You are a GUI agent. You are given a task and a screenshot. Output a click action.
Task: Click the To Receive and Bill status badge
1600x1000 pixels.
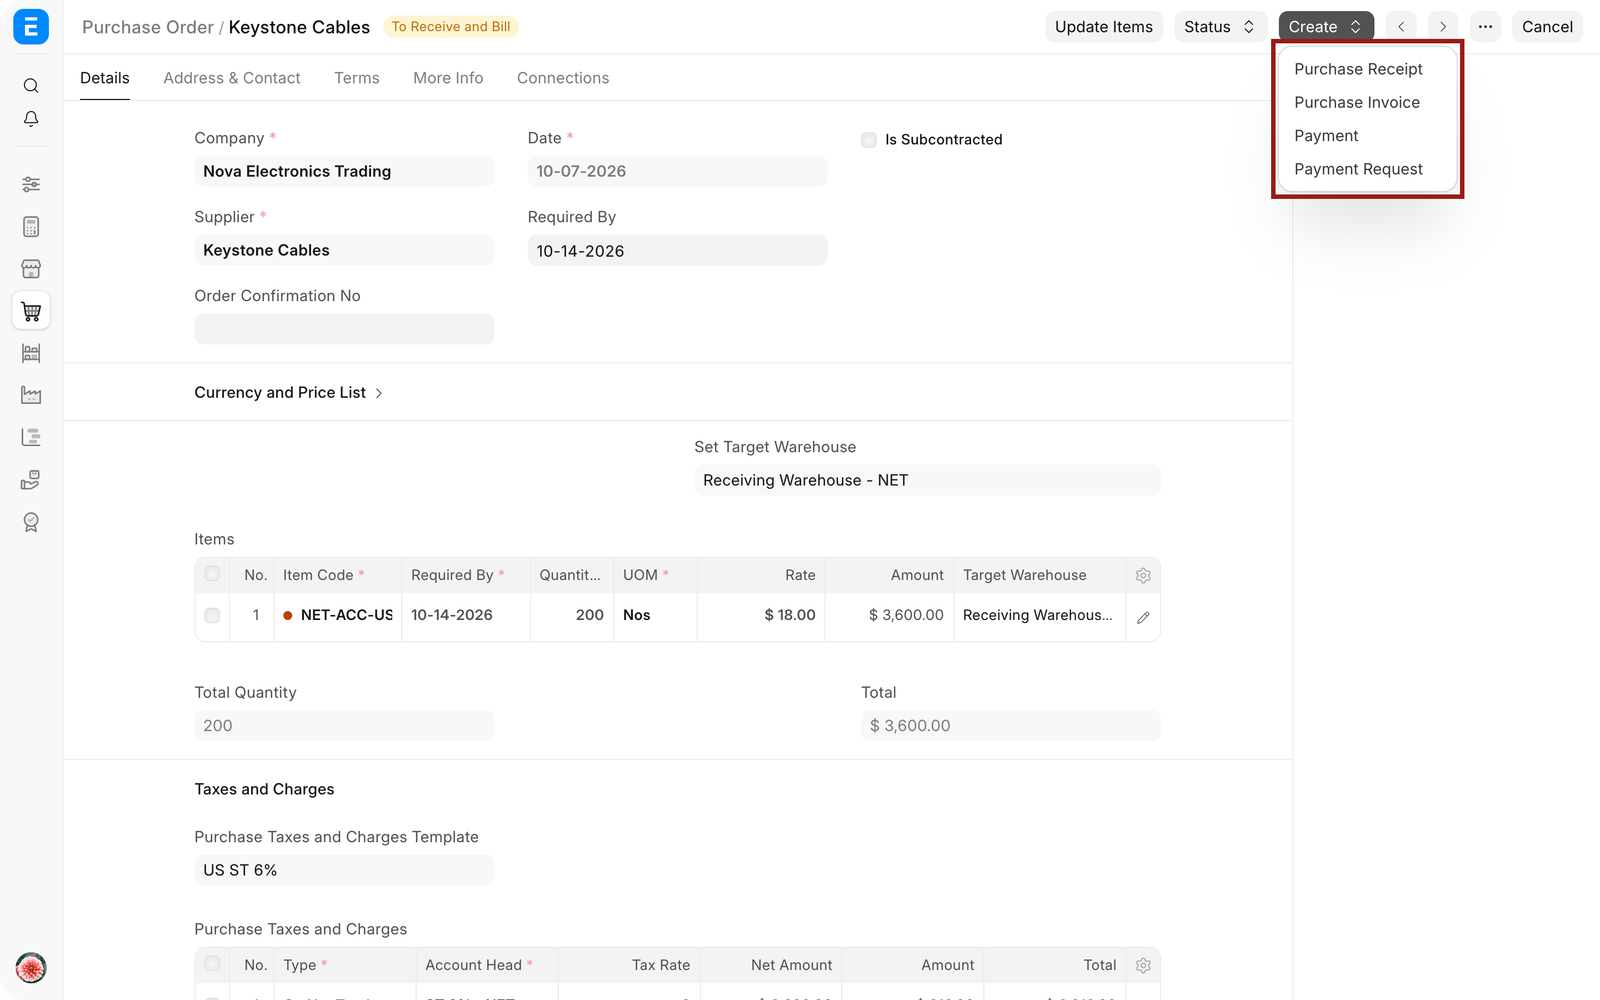coord(451,27)
